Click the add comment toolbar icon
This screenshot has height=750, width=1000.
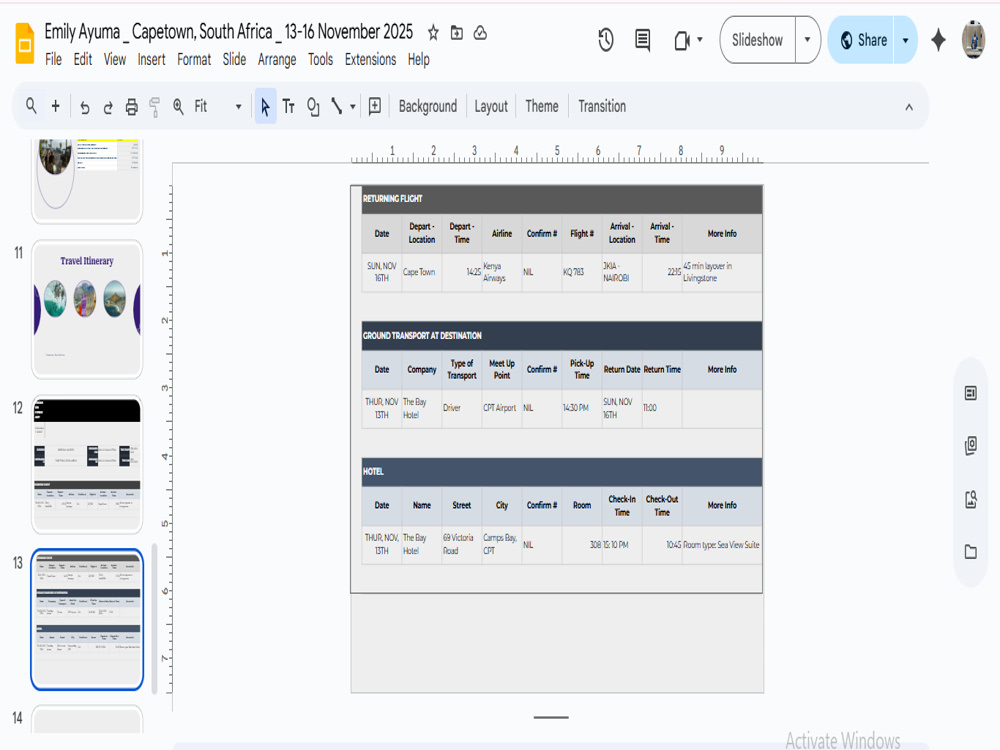pos(375,106)
